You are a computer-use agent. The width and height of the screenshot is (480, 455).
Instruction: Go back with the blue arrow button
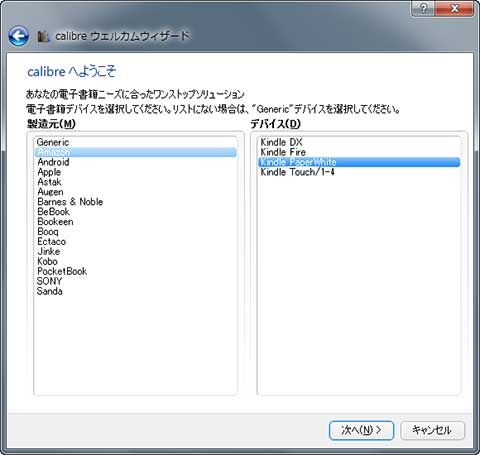(18, 36)
